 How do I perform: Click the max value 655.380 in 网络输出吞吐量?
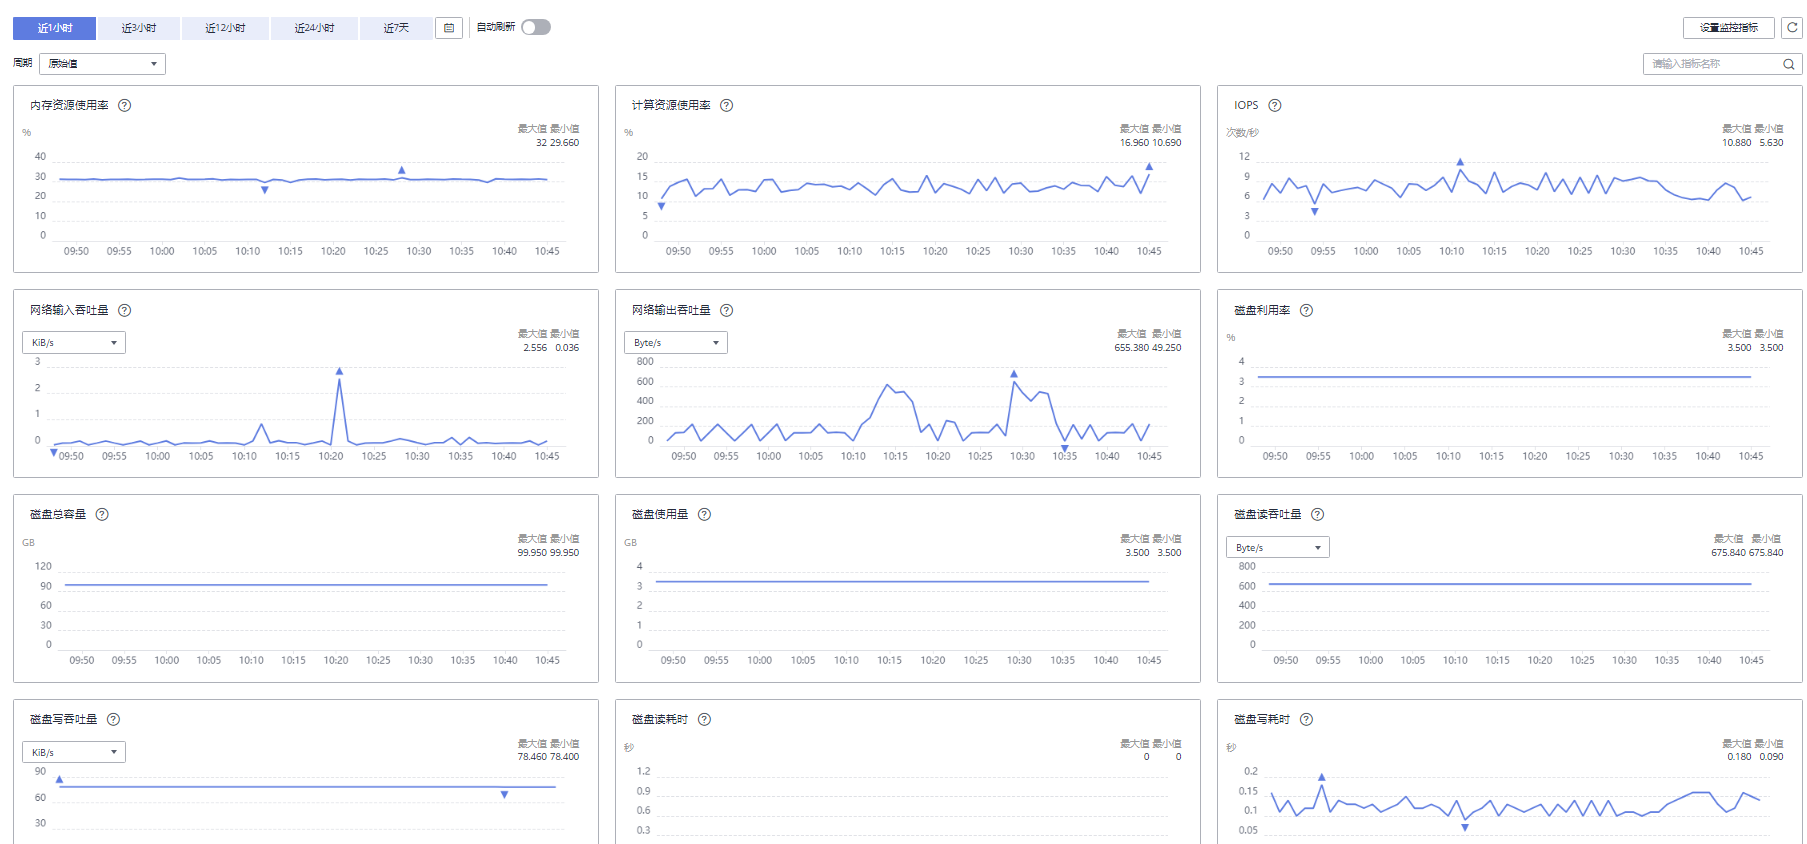1132,348
